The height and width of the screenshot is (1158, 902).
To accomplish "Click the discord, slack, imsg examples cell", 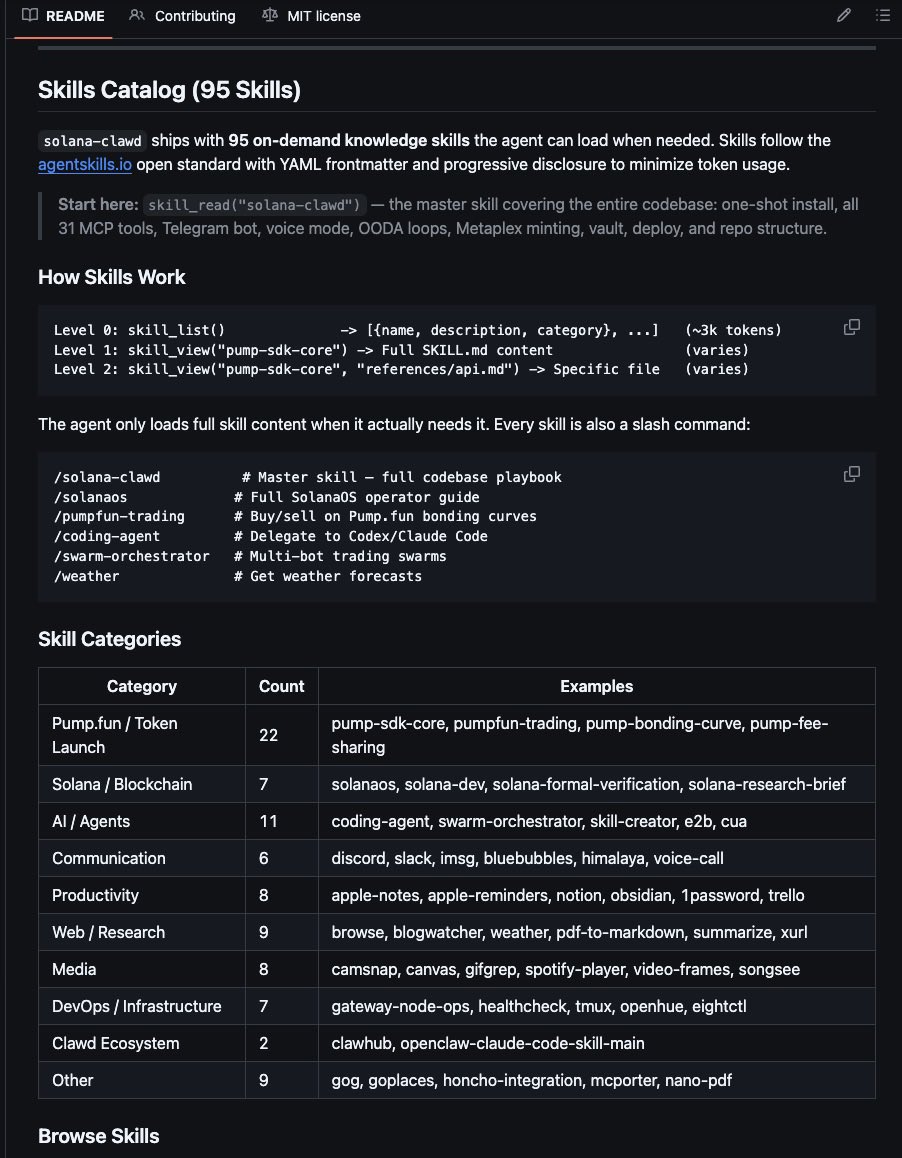I will point(597,858).
